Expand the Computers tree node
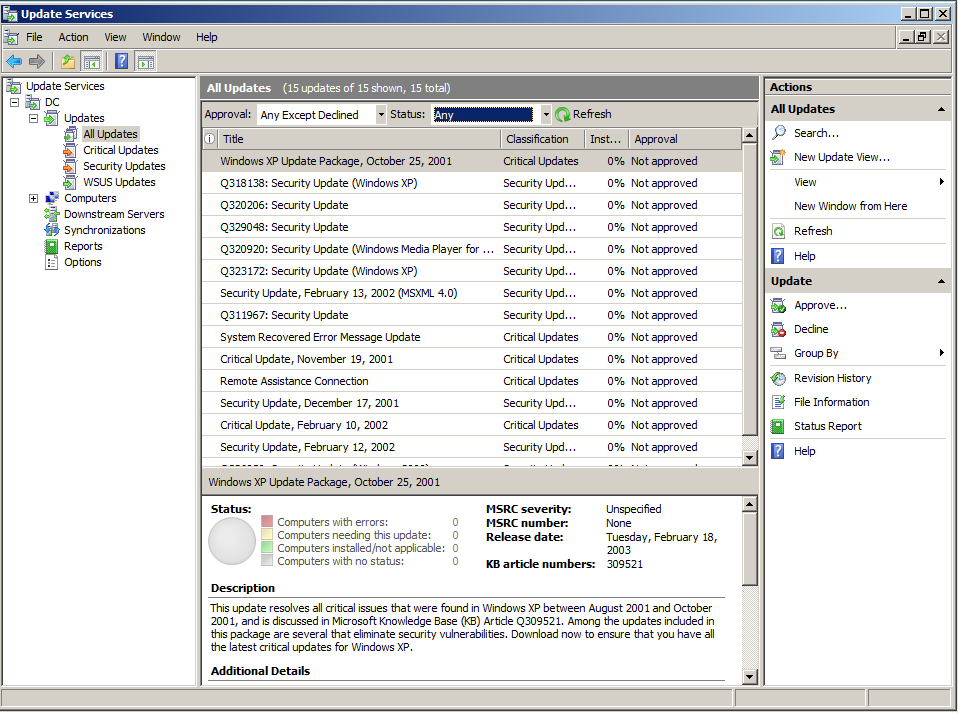This screenshot has width=958, height=713. click(34, 198)
